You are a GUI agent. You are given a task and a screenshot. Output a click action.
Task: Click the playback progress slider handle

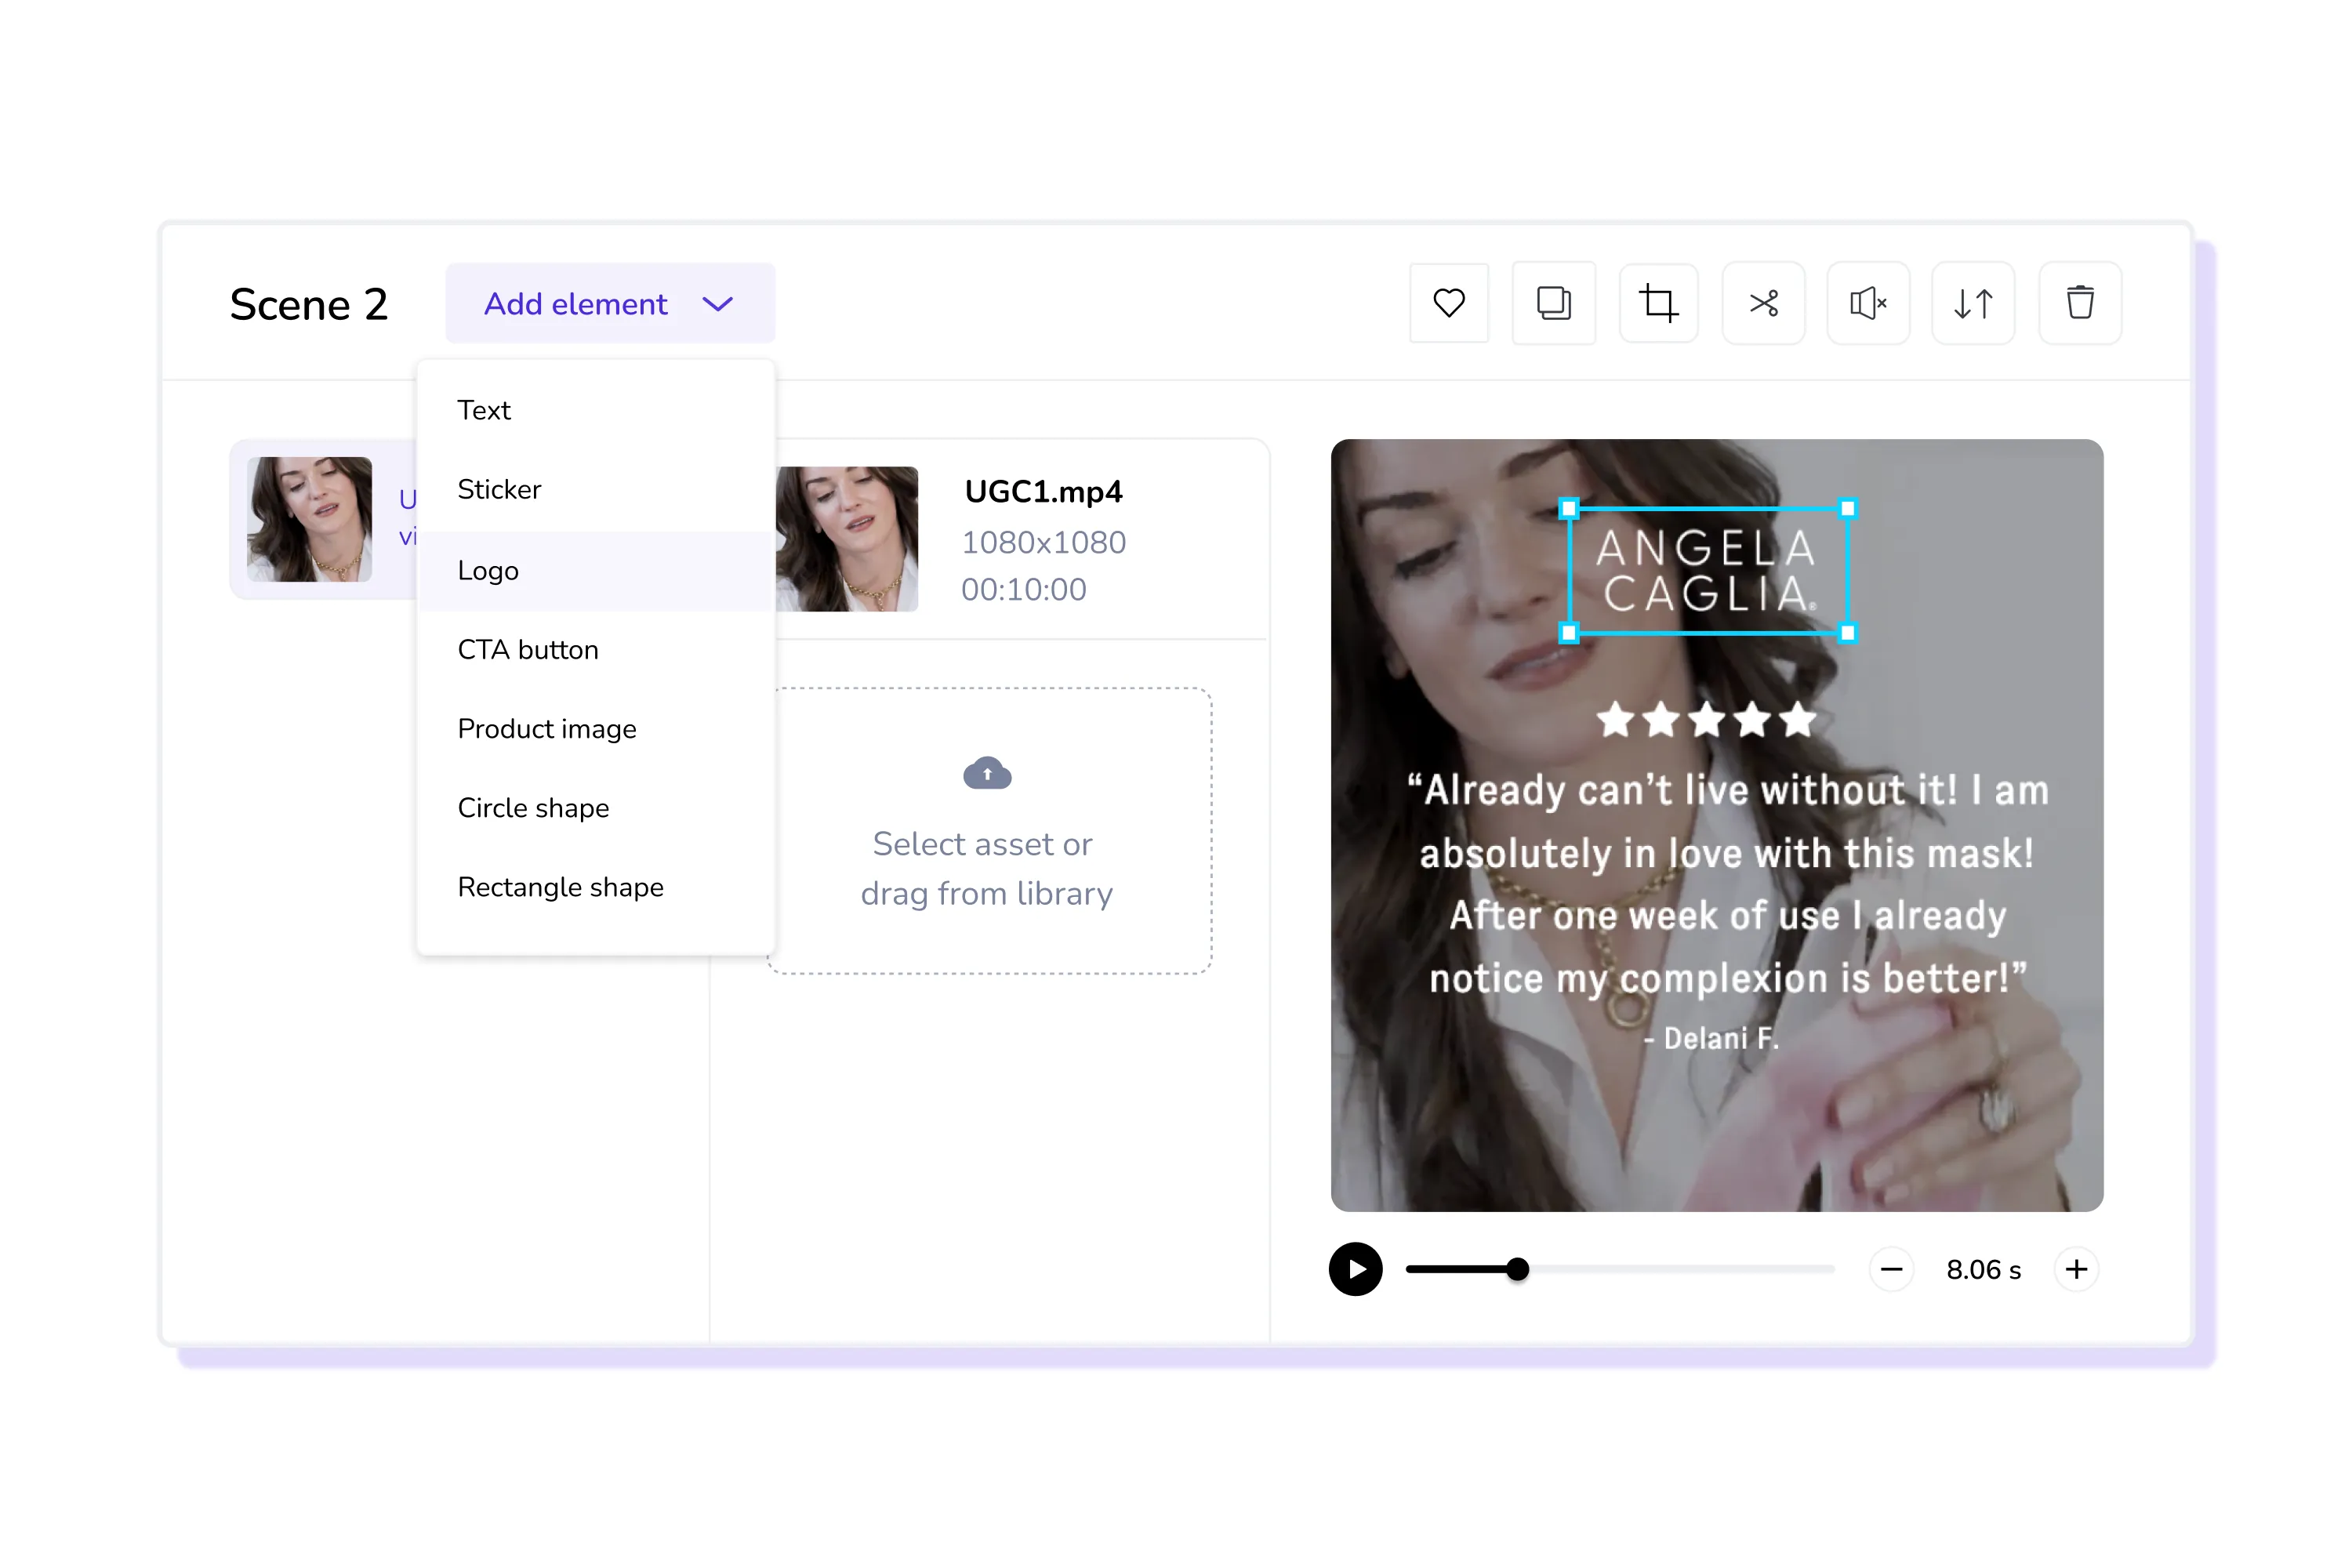[1517, 1269]
